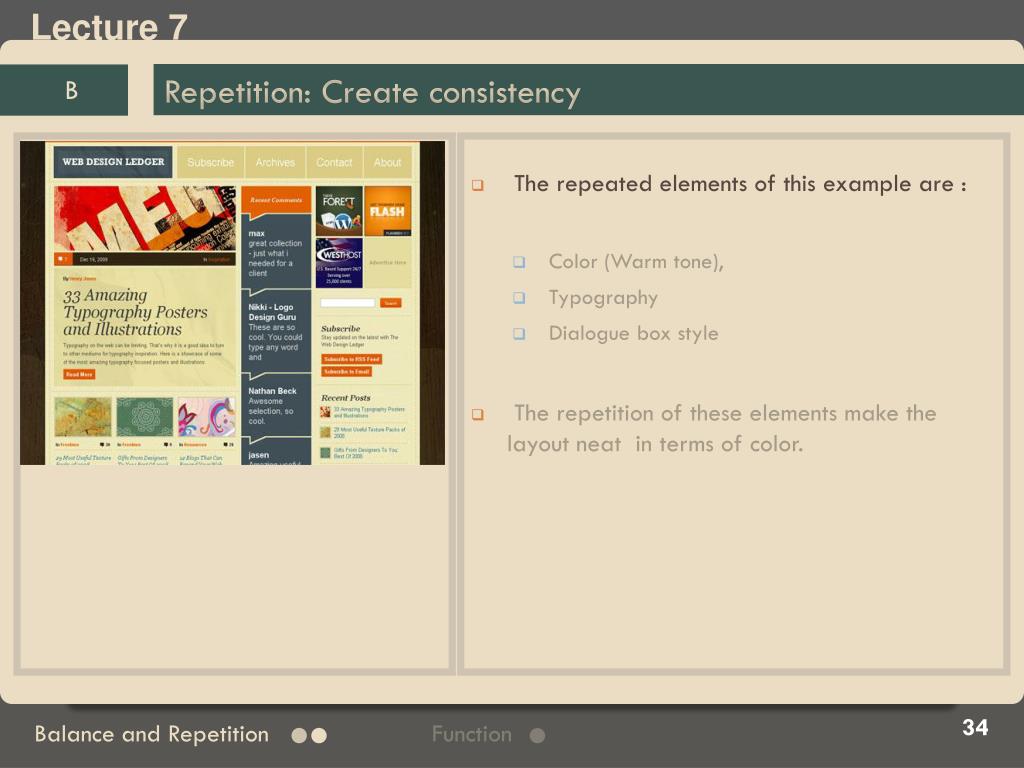The width and height of the screenshot is (1024, 768).
Task: Click the second dot beside 'Balance and Repetition'
Action: pyautogui.click(x=319, y=736)
